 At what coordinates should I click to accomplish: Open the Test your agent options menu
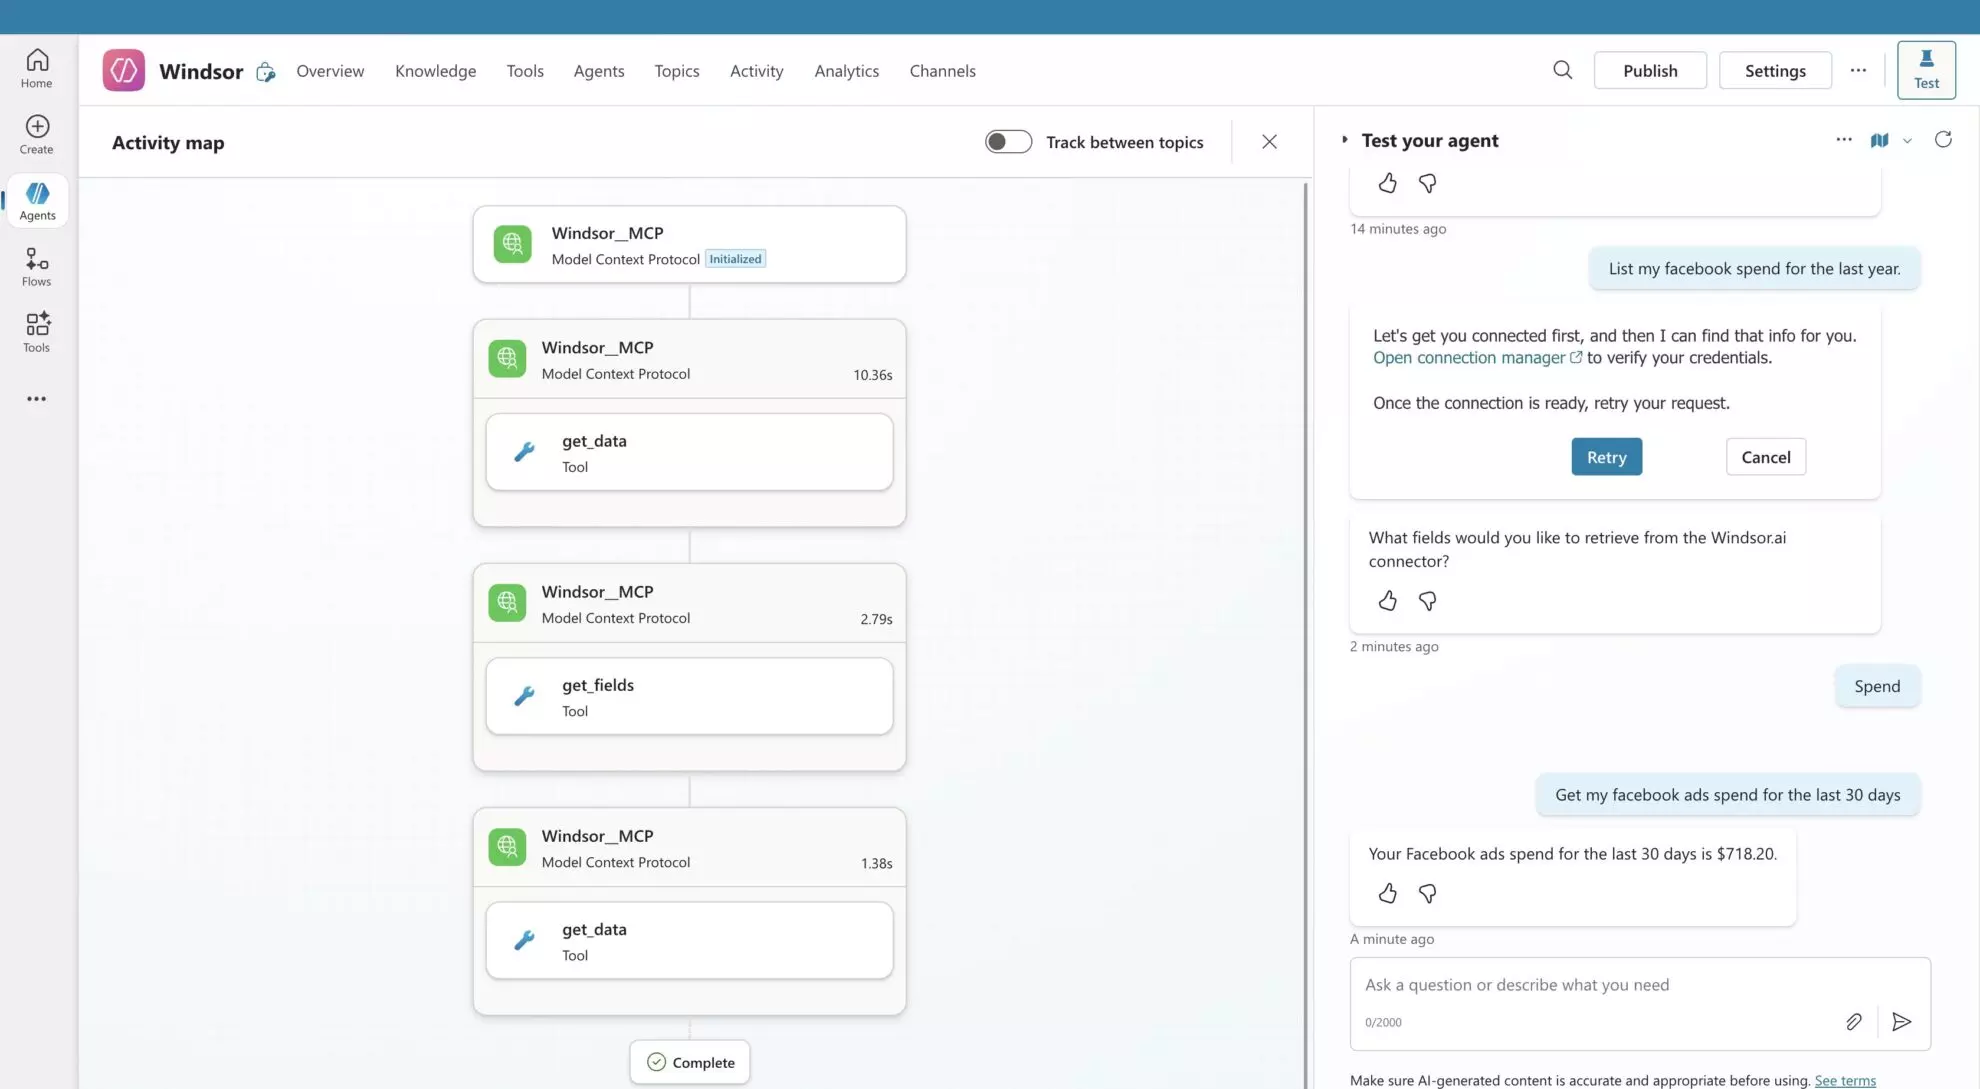coord(1843,139)
